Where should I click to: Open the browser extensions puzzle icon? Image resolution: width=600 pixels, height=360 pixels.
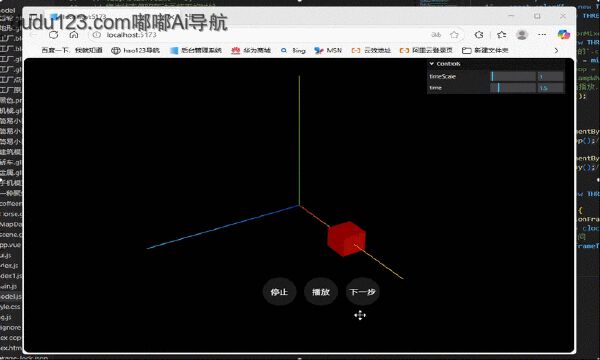(x=479, y=35)
